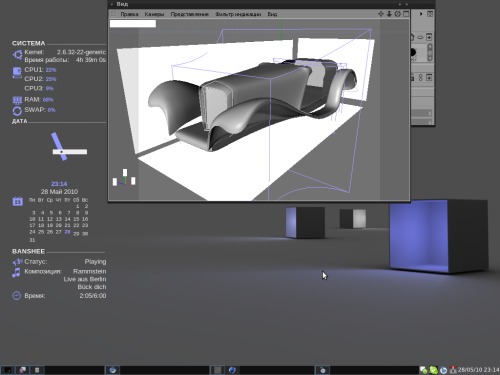Click the small vertical slider beside the black sphere
Image resolution: width=500 pixels, height=375 pixels.
[x=430, y=52]
